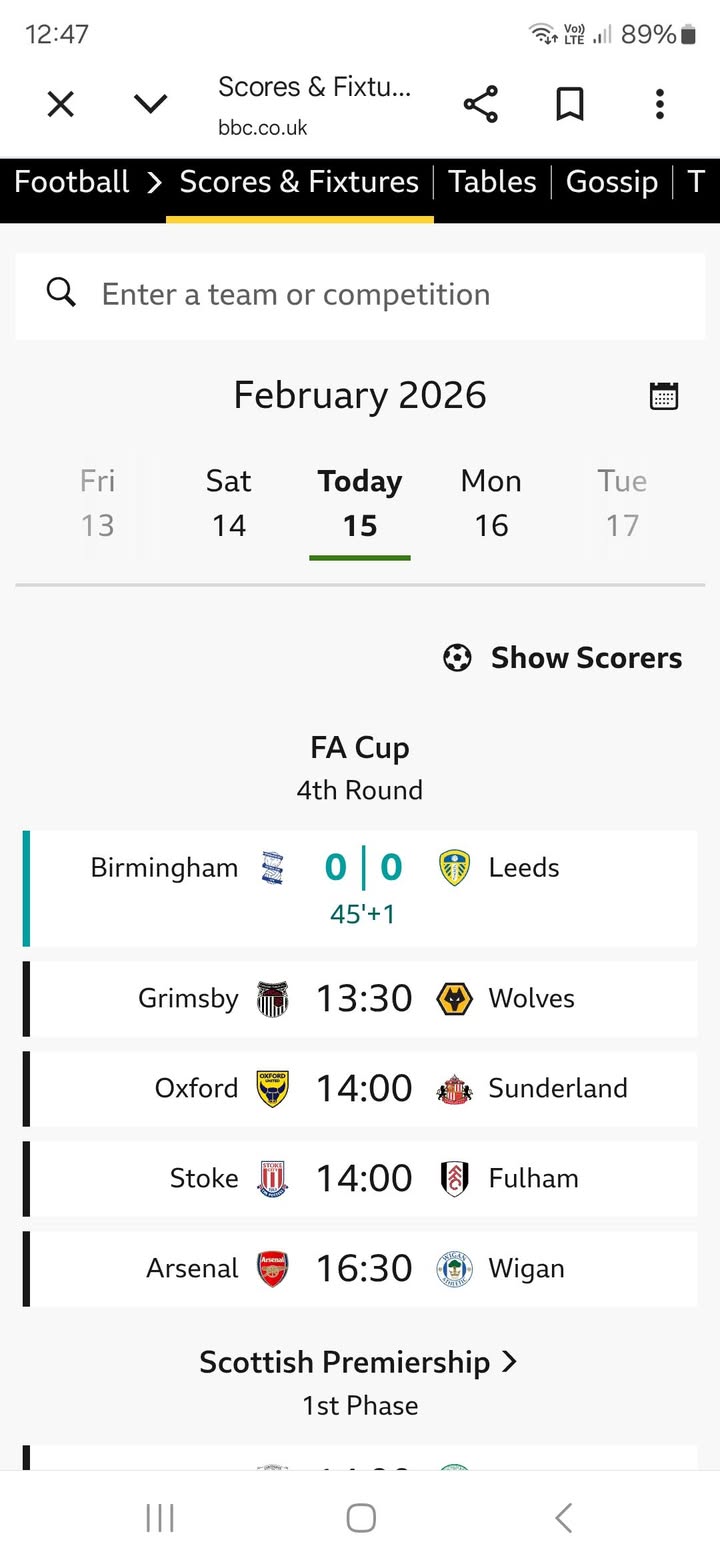The height and width of the screenshot is (1560, 720).
Task: Tap the Arsenal club crest
Action: pyautogui.click(x=272, y=1269)
